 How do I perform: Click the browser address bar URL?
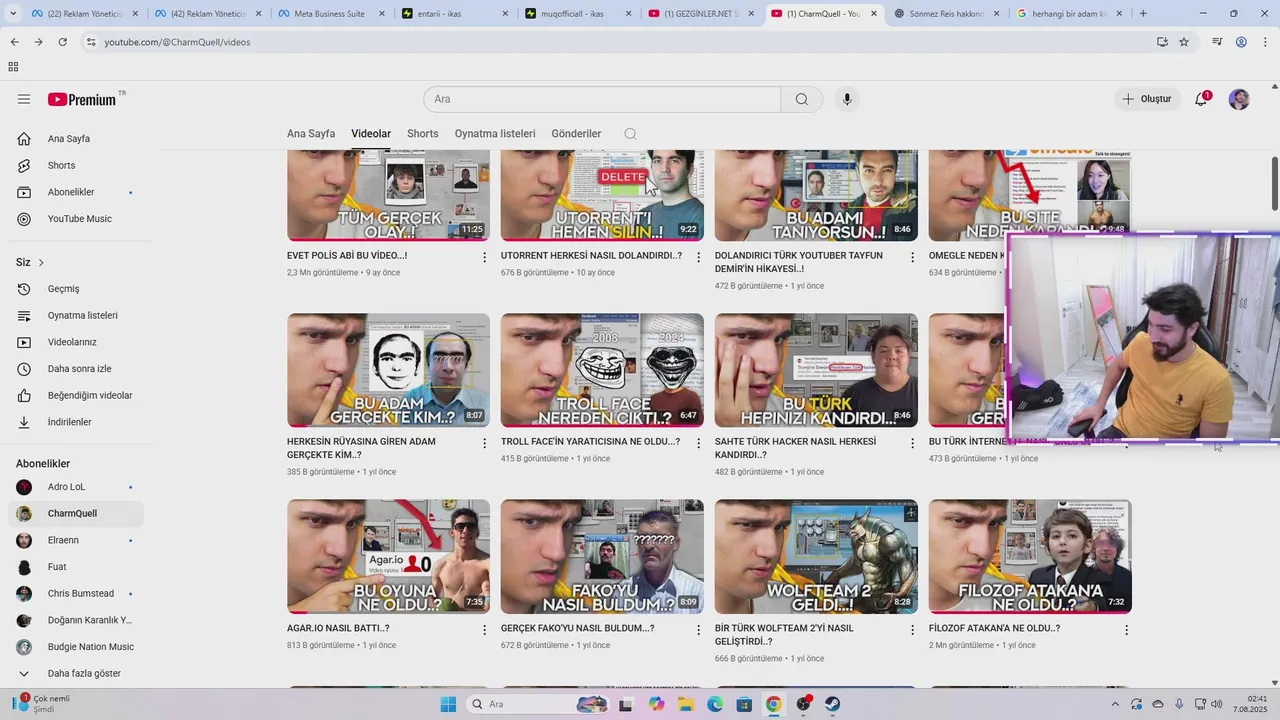(x=177, y=42)
